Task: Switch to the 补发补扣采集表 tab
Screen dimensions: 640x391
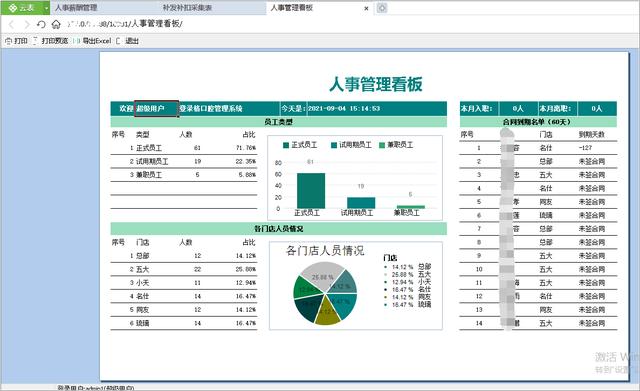Action: pyautogui.click(x=187, y=8)
